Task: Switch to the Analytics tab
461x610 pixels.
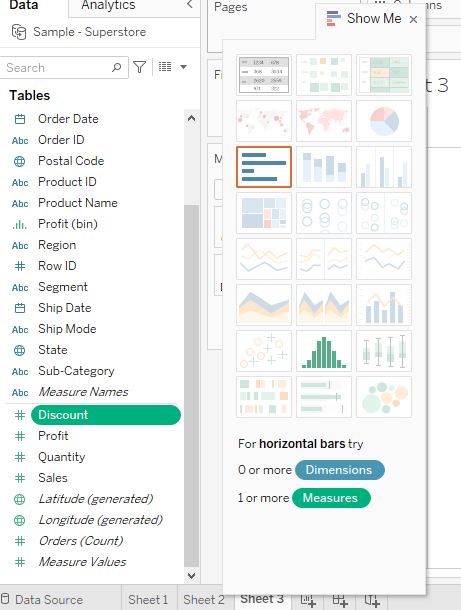Action: pyautogui.click(x=109, y=5)
